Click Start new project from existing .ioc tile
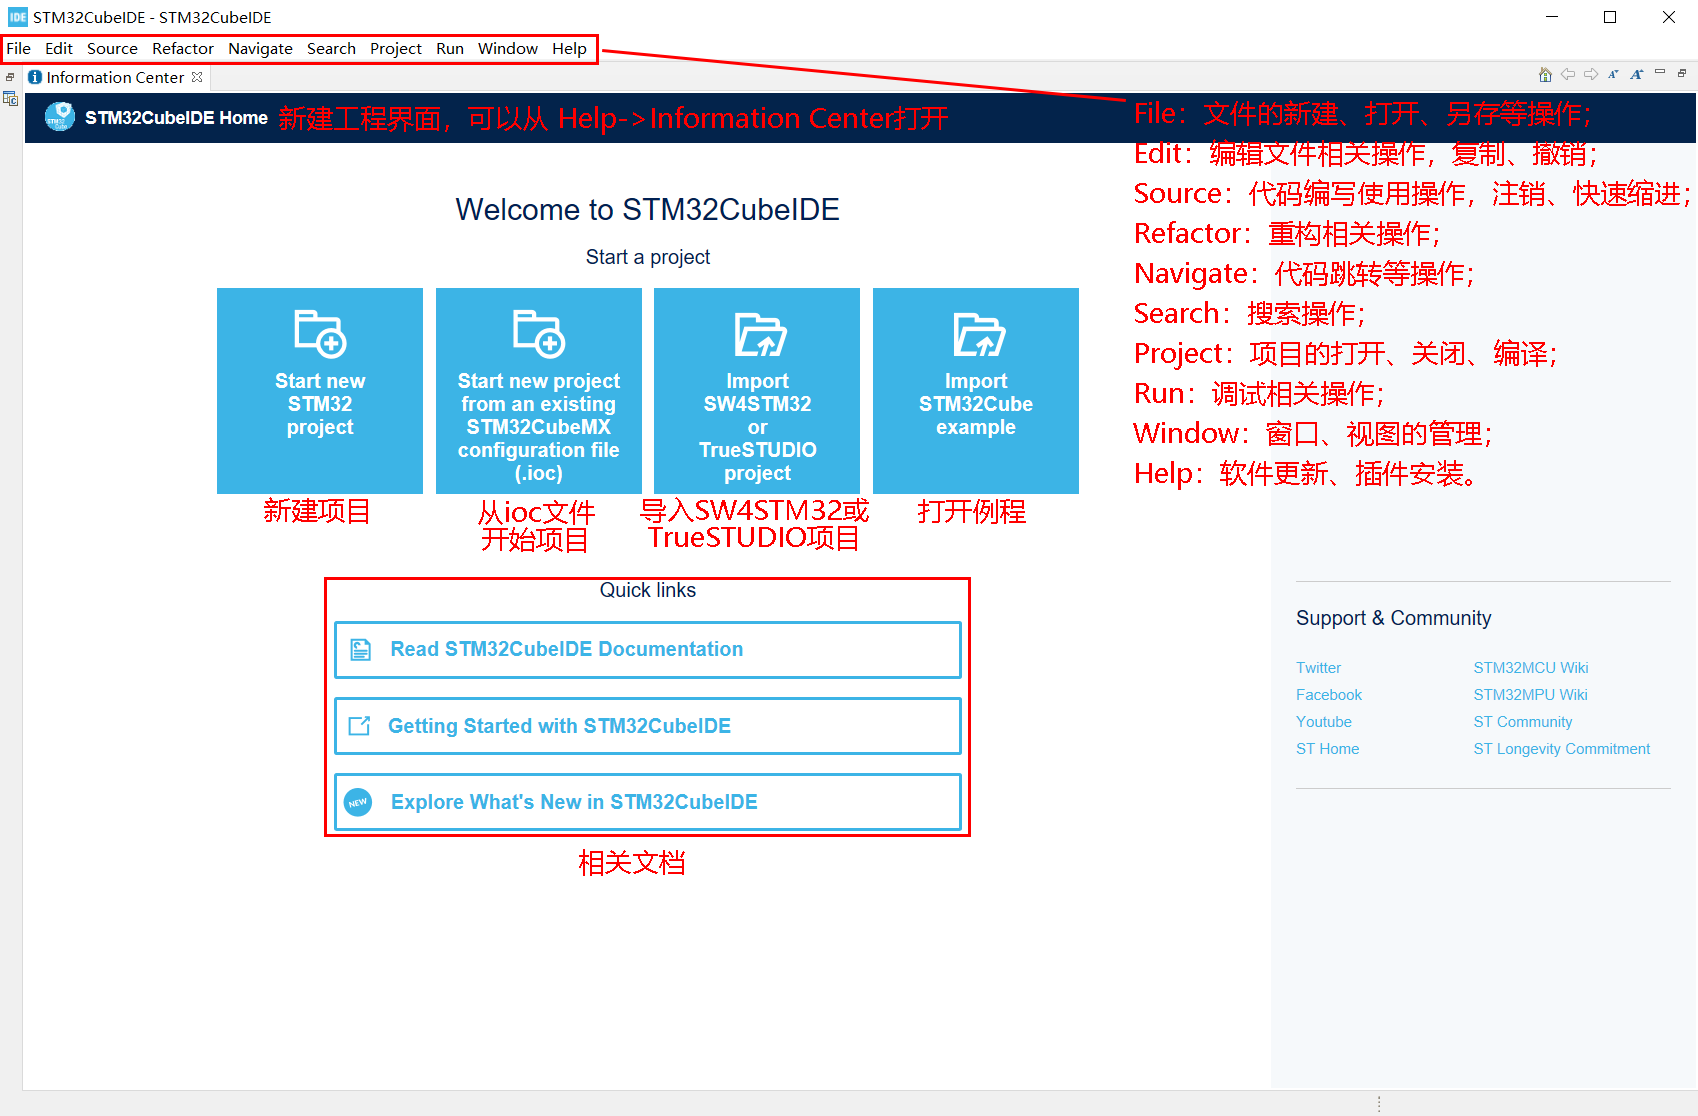Image resolution: width=1698 pixels, height=1116 pixels. coord(539,391)
